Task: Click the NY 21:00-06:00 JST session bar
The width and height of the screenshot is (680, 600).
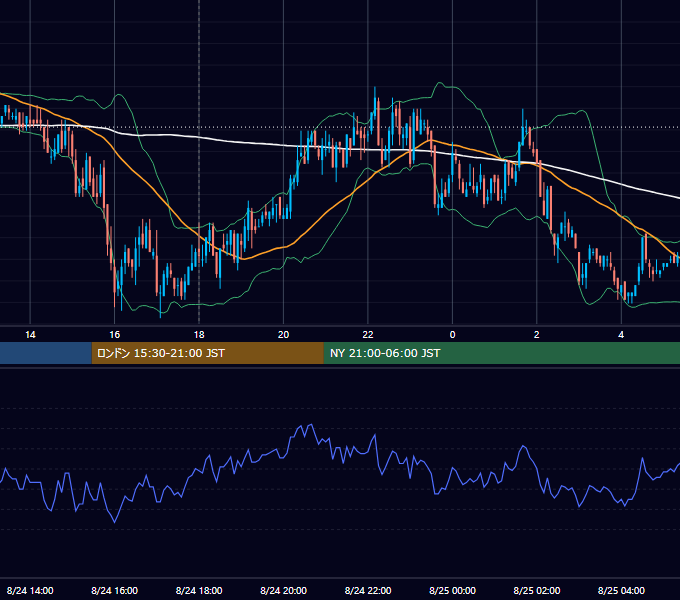Action: pyautogui.click(x=502, y=353)
